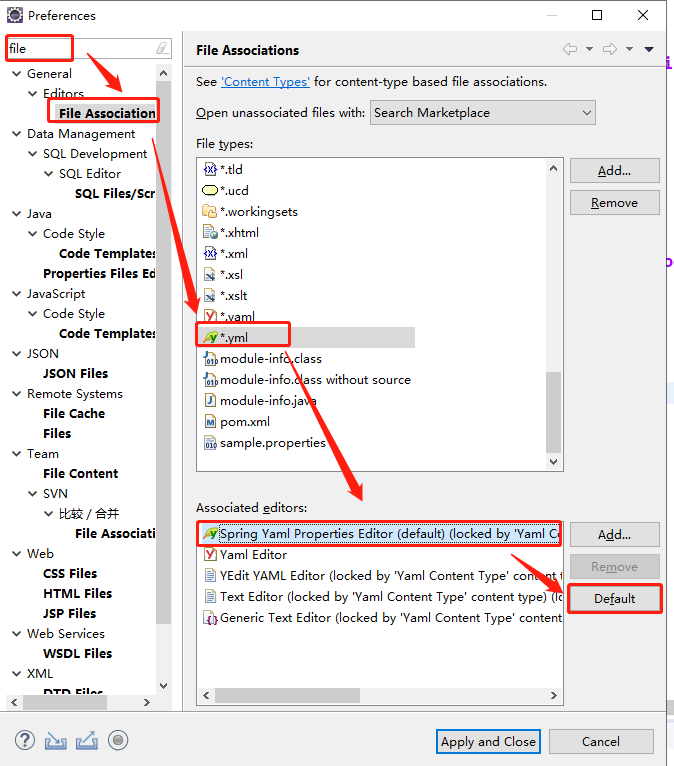Select File Cache tree item
Screen dimensions: 674x766
pyautogui.click(x=74, y=414)
